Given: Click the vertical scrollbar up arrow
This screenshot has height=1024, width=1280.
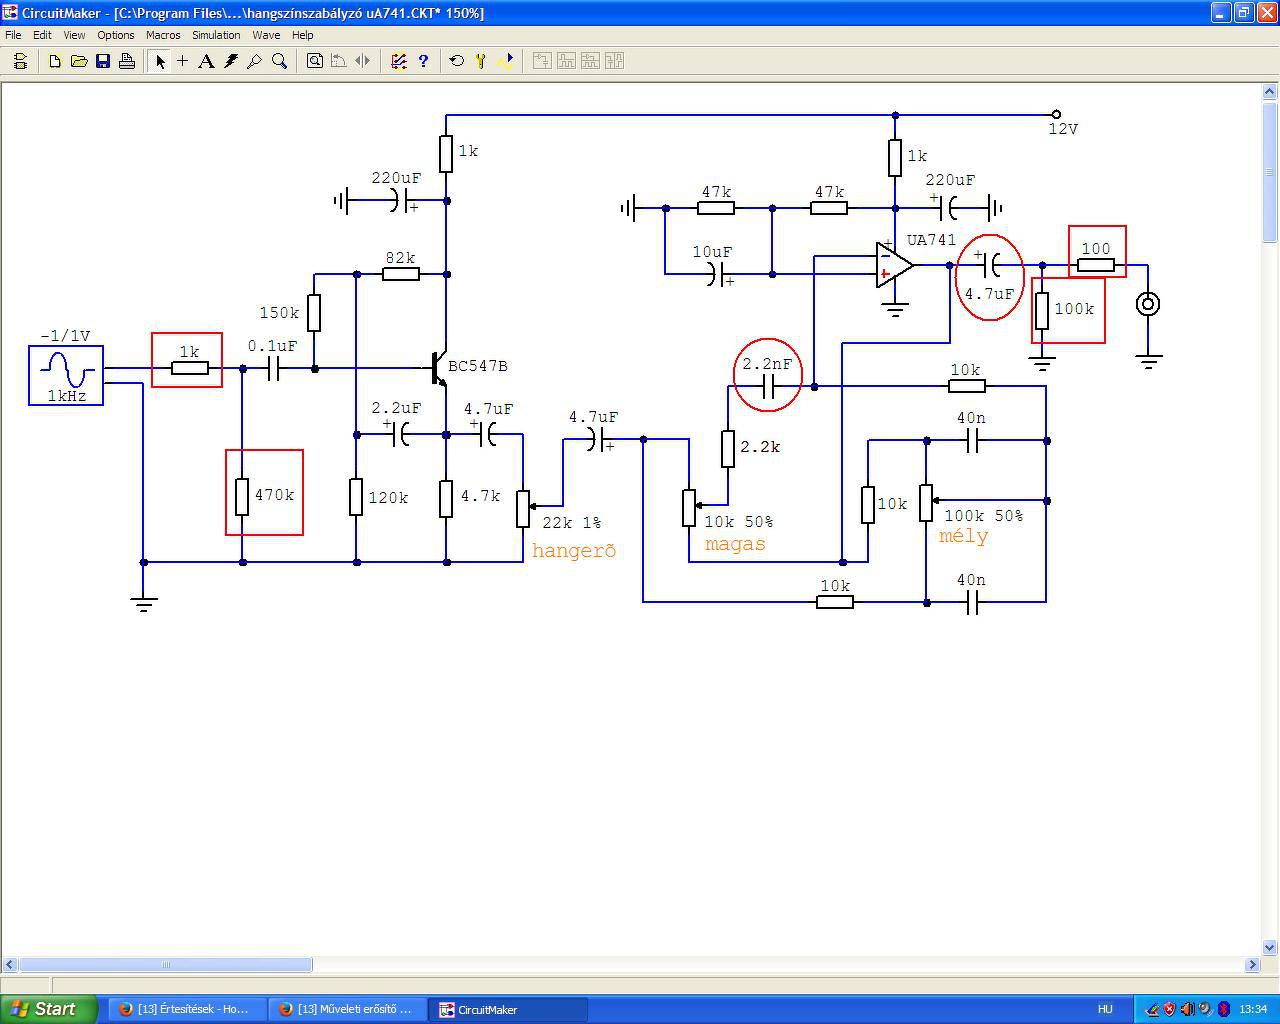Looking at the screenshot, I should coord(1271,92).
